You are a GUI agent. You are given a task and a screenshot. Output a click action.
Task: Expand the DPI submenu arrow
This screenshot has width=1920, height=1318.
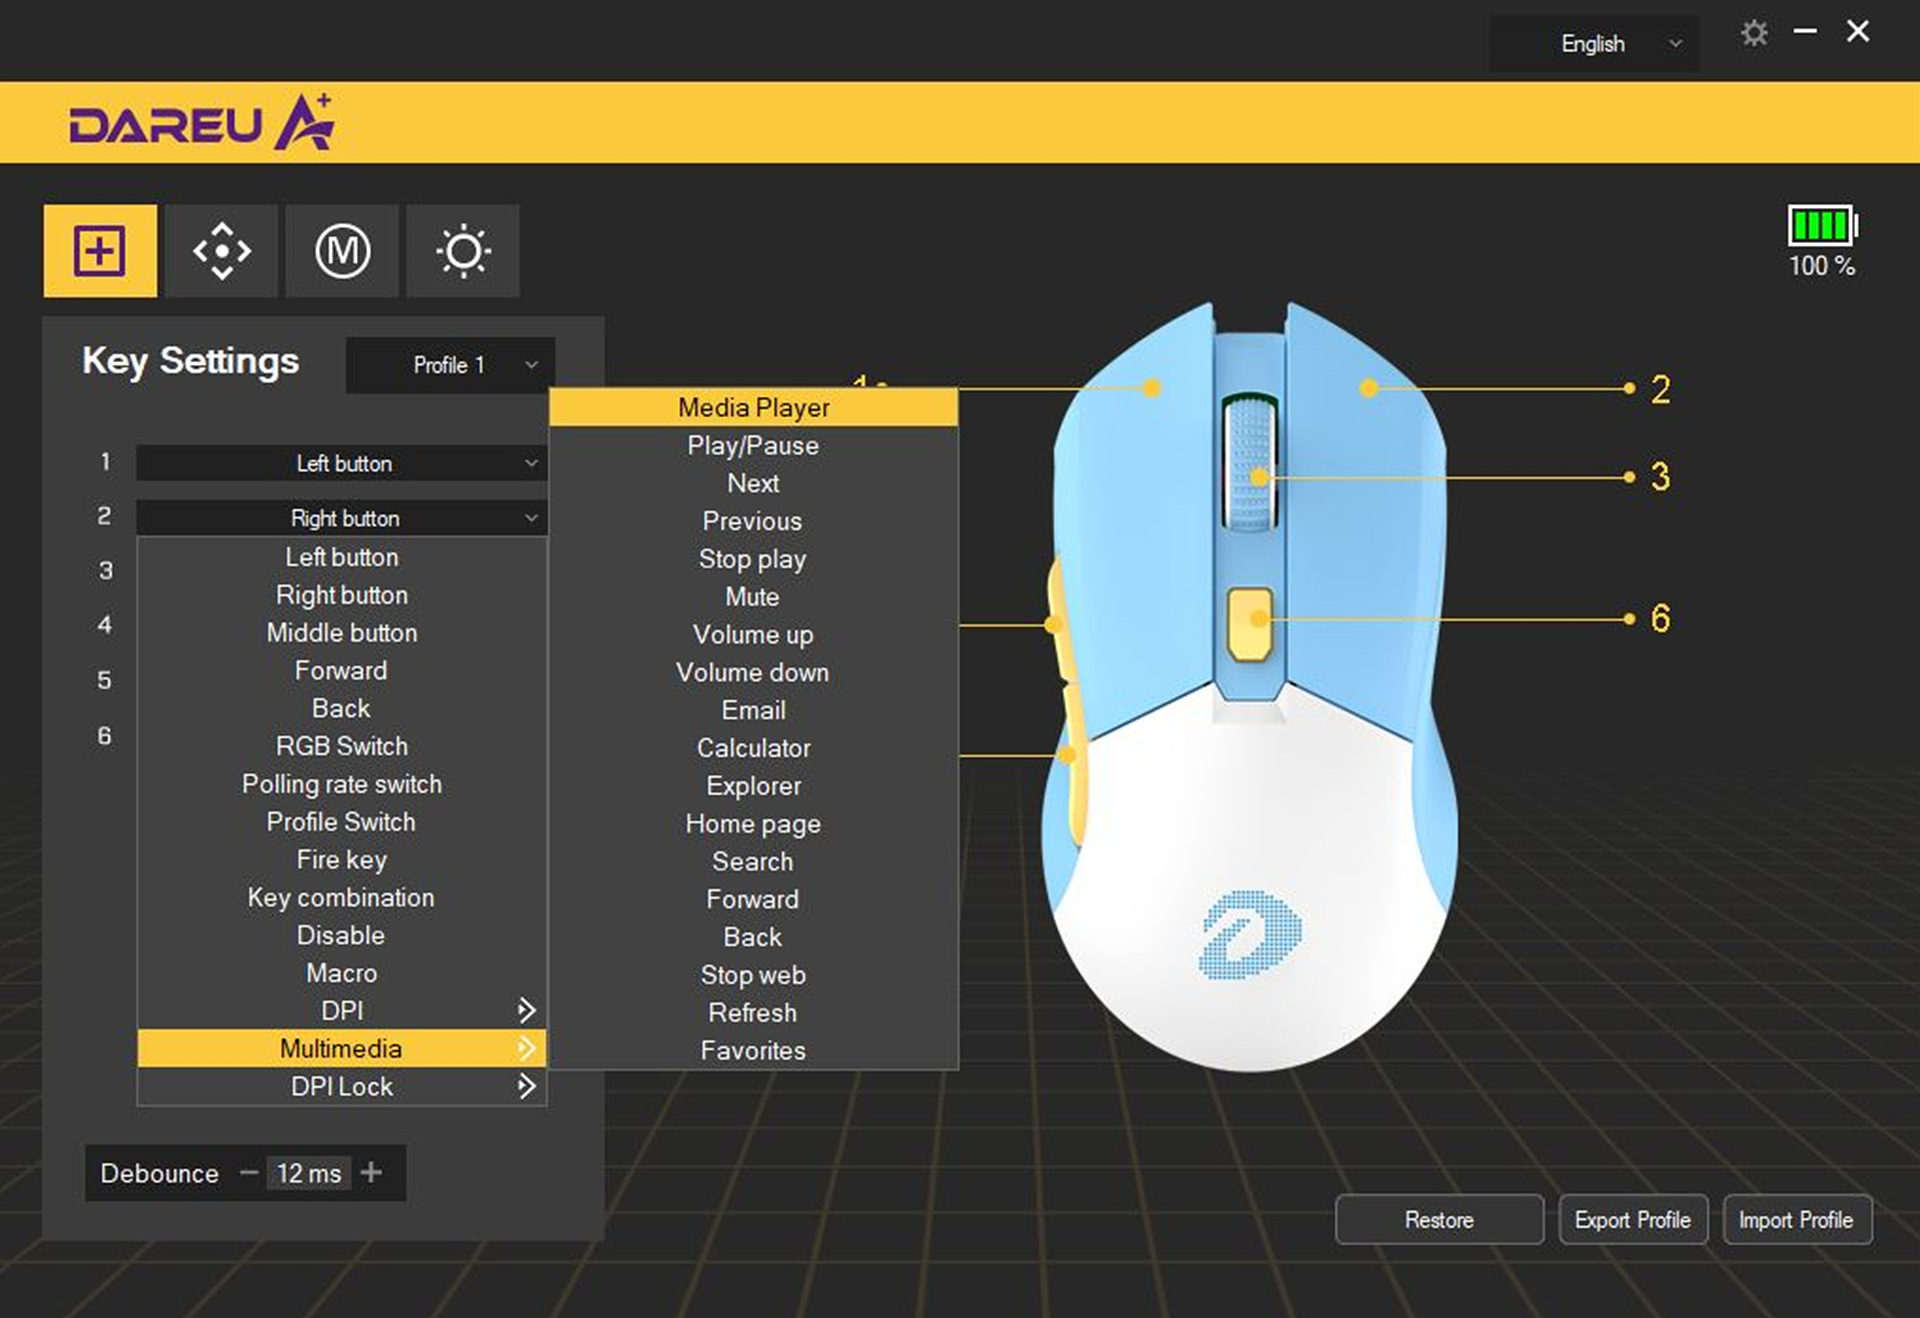coord(526,1010)
